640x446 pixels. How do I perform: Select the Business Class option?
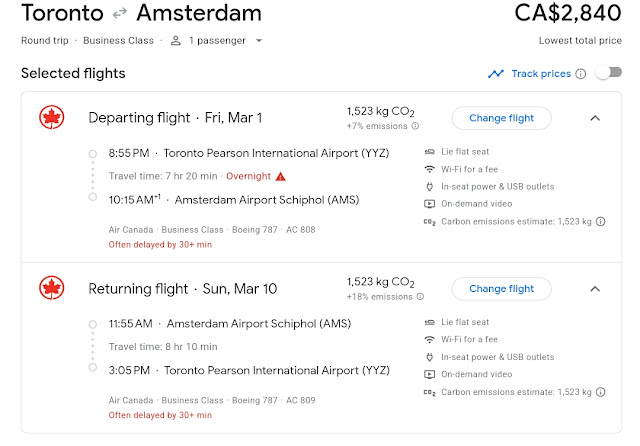point(120,41)
